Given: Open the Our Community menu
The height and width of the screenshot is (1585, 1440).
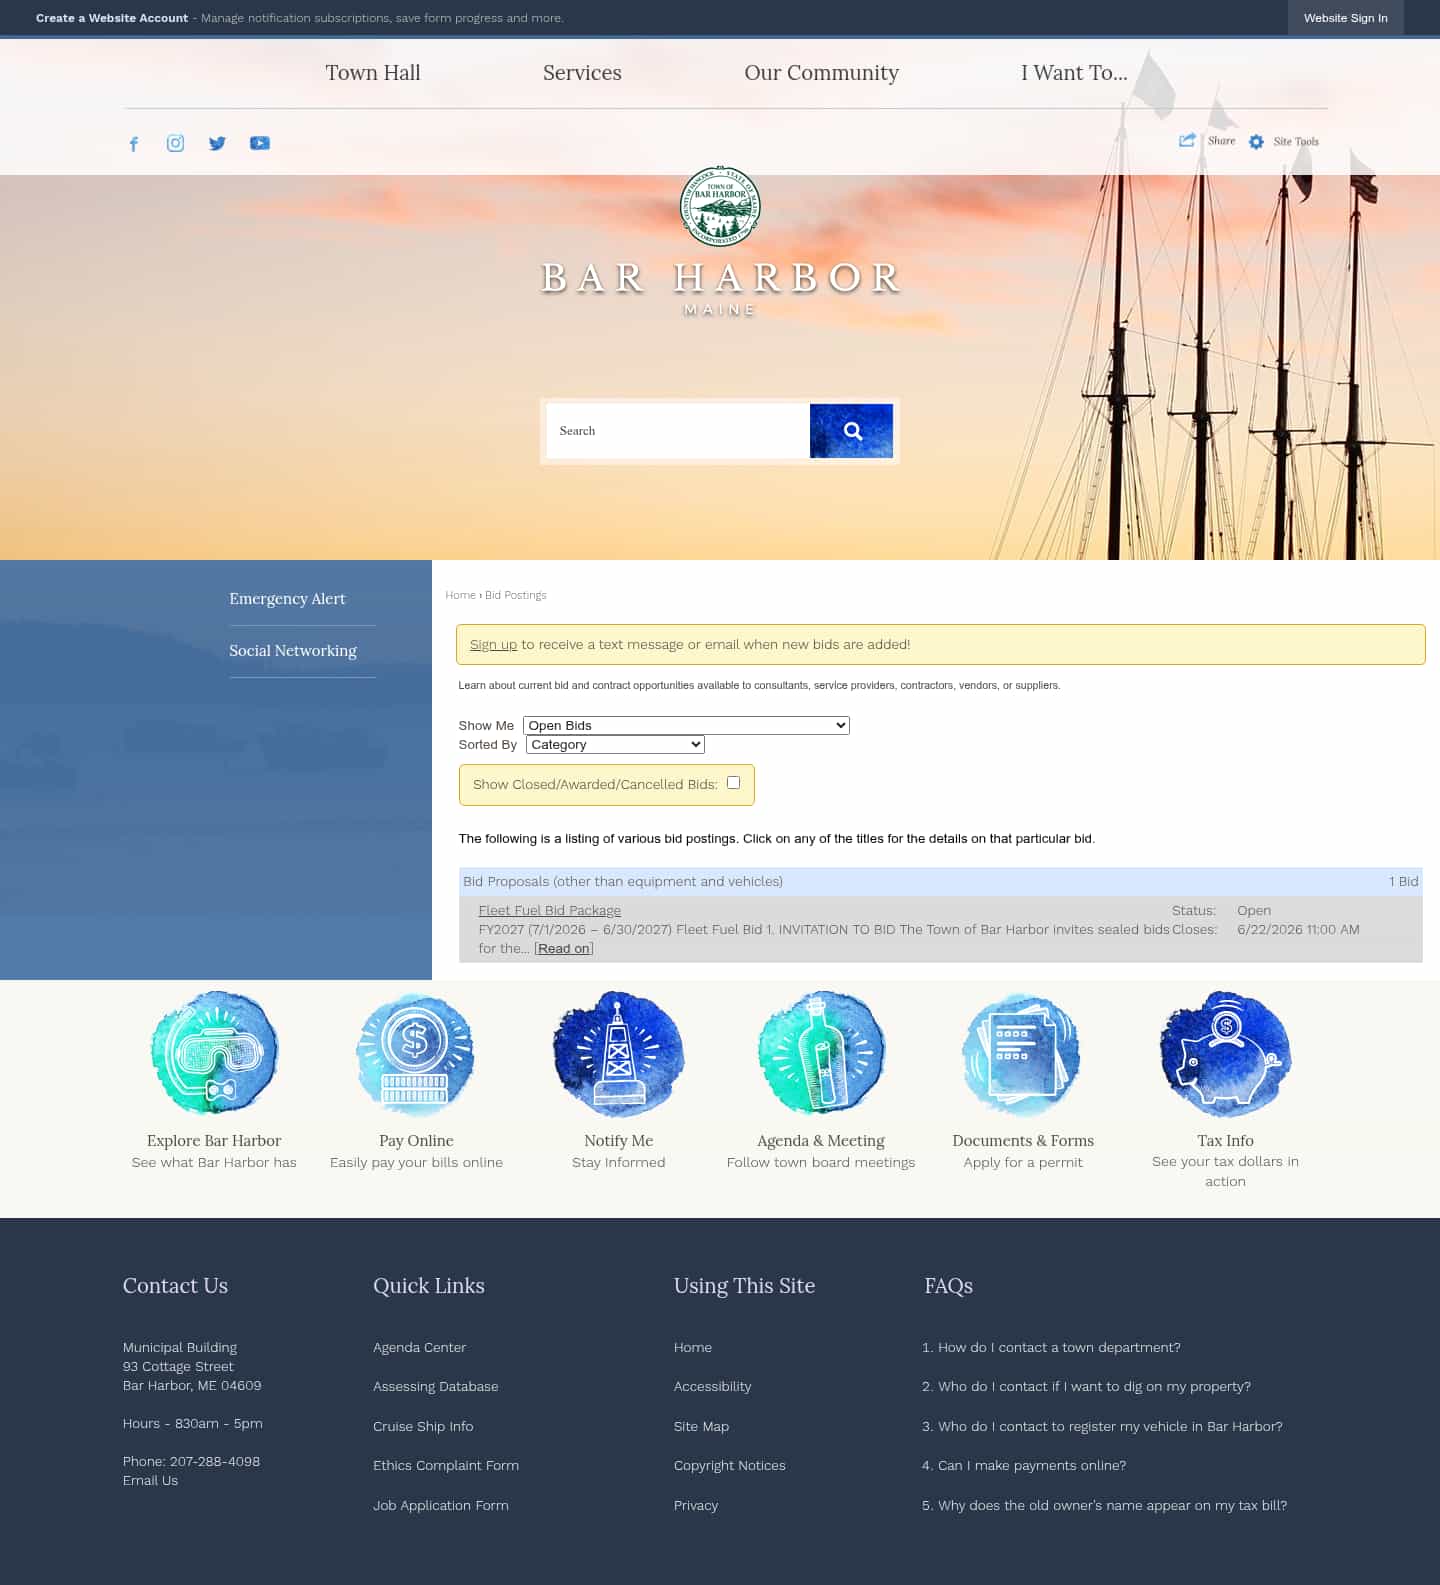Looking at the screenshot, I should 821,73.
